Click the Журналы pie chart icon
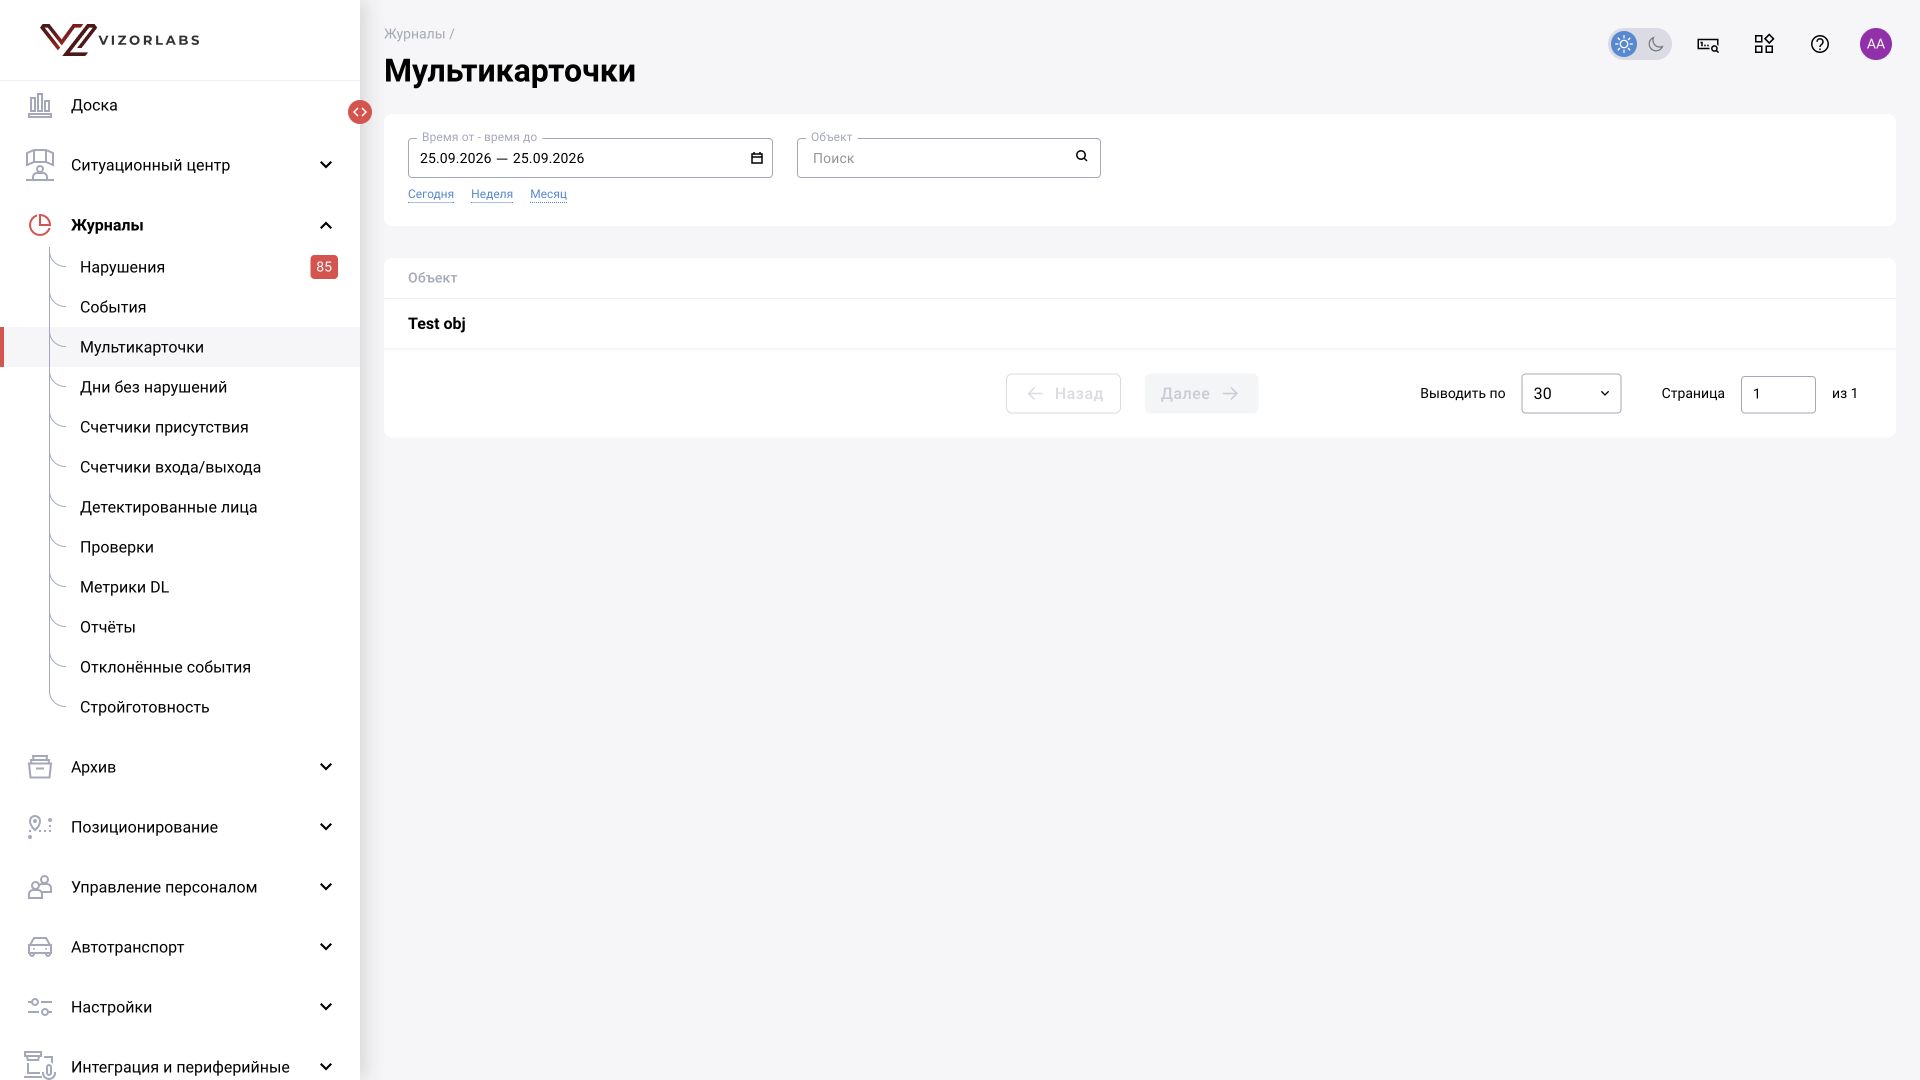 (x=40, y=225)
